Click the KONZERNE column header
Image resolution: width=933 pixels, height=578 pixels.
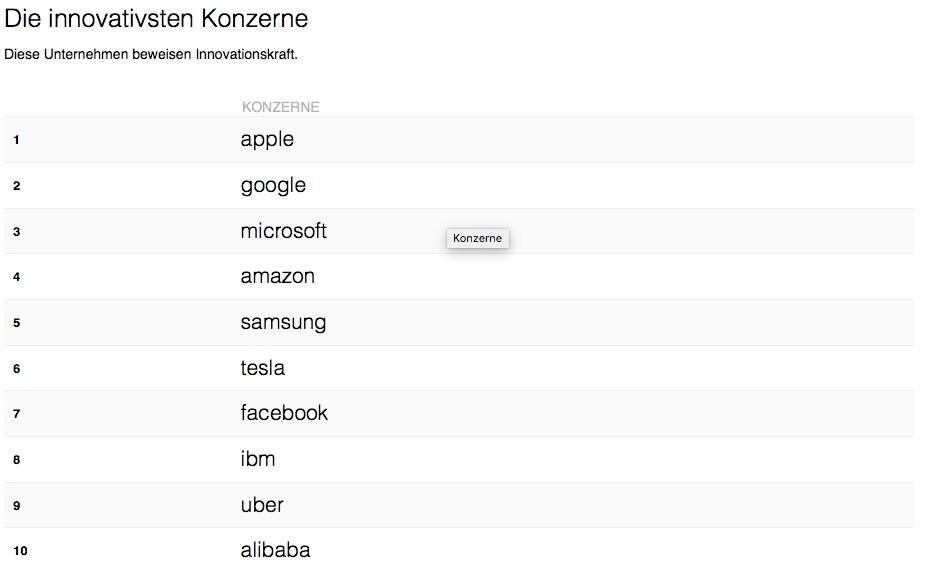281,106
